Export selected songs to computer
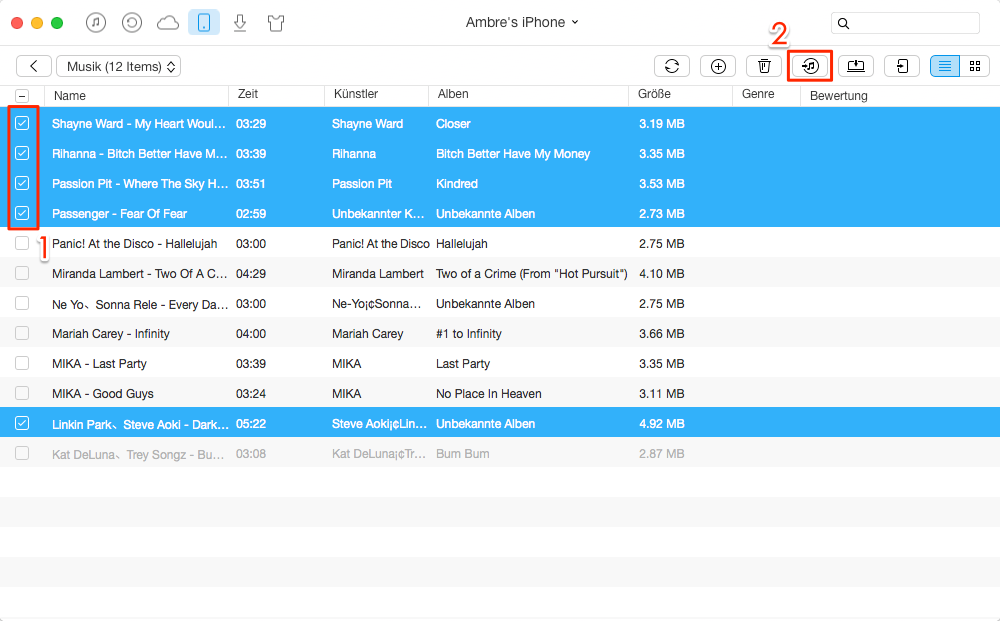The image size is (1000, 621). click(856, 66)
